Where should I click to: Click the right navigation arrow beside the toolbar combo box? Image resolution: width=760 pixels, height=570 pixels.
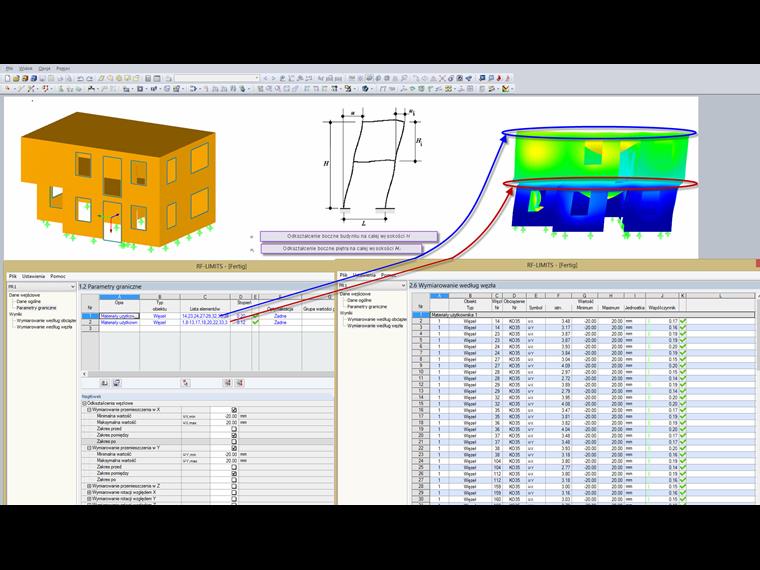coord(273,78)
